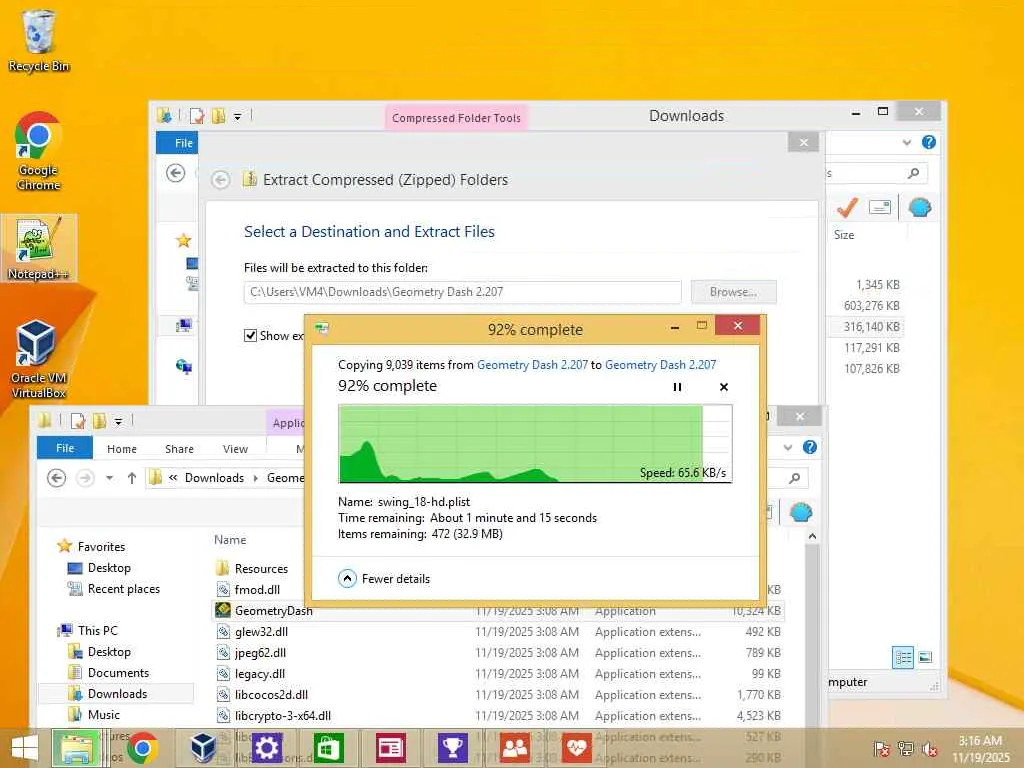Collapse progress with Fewer details

pos(384,579)
